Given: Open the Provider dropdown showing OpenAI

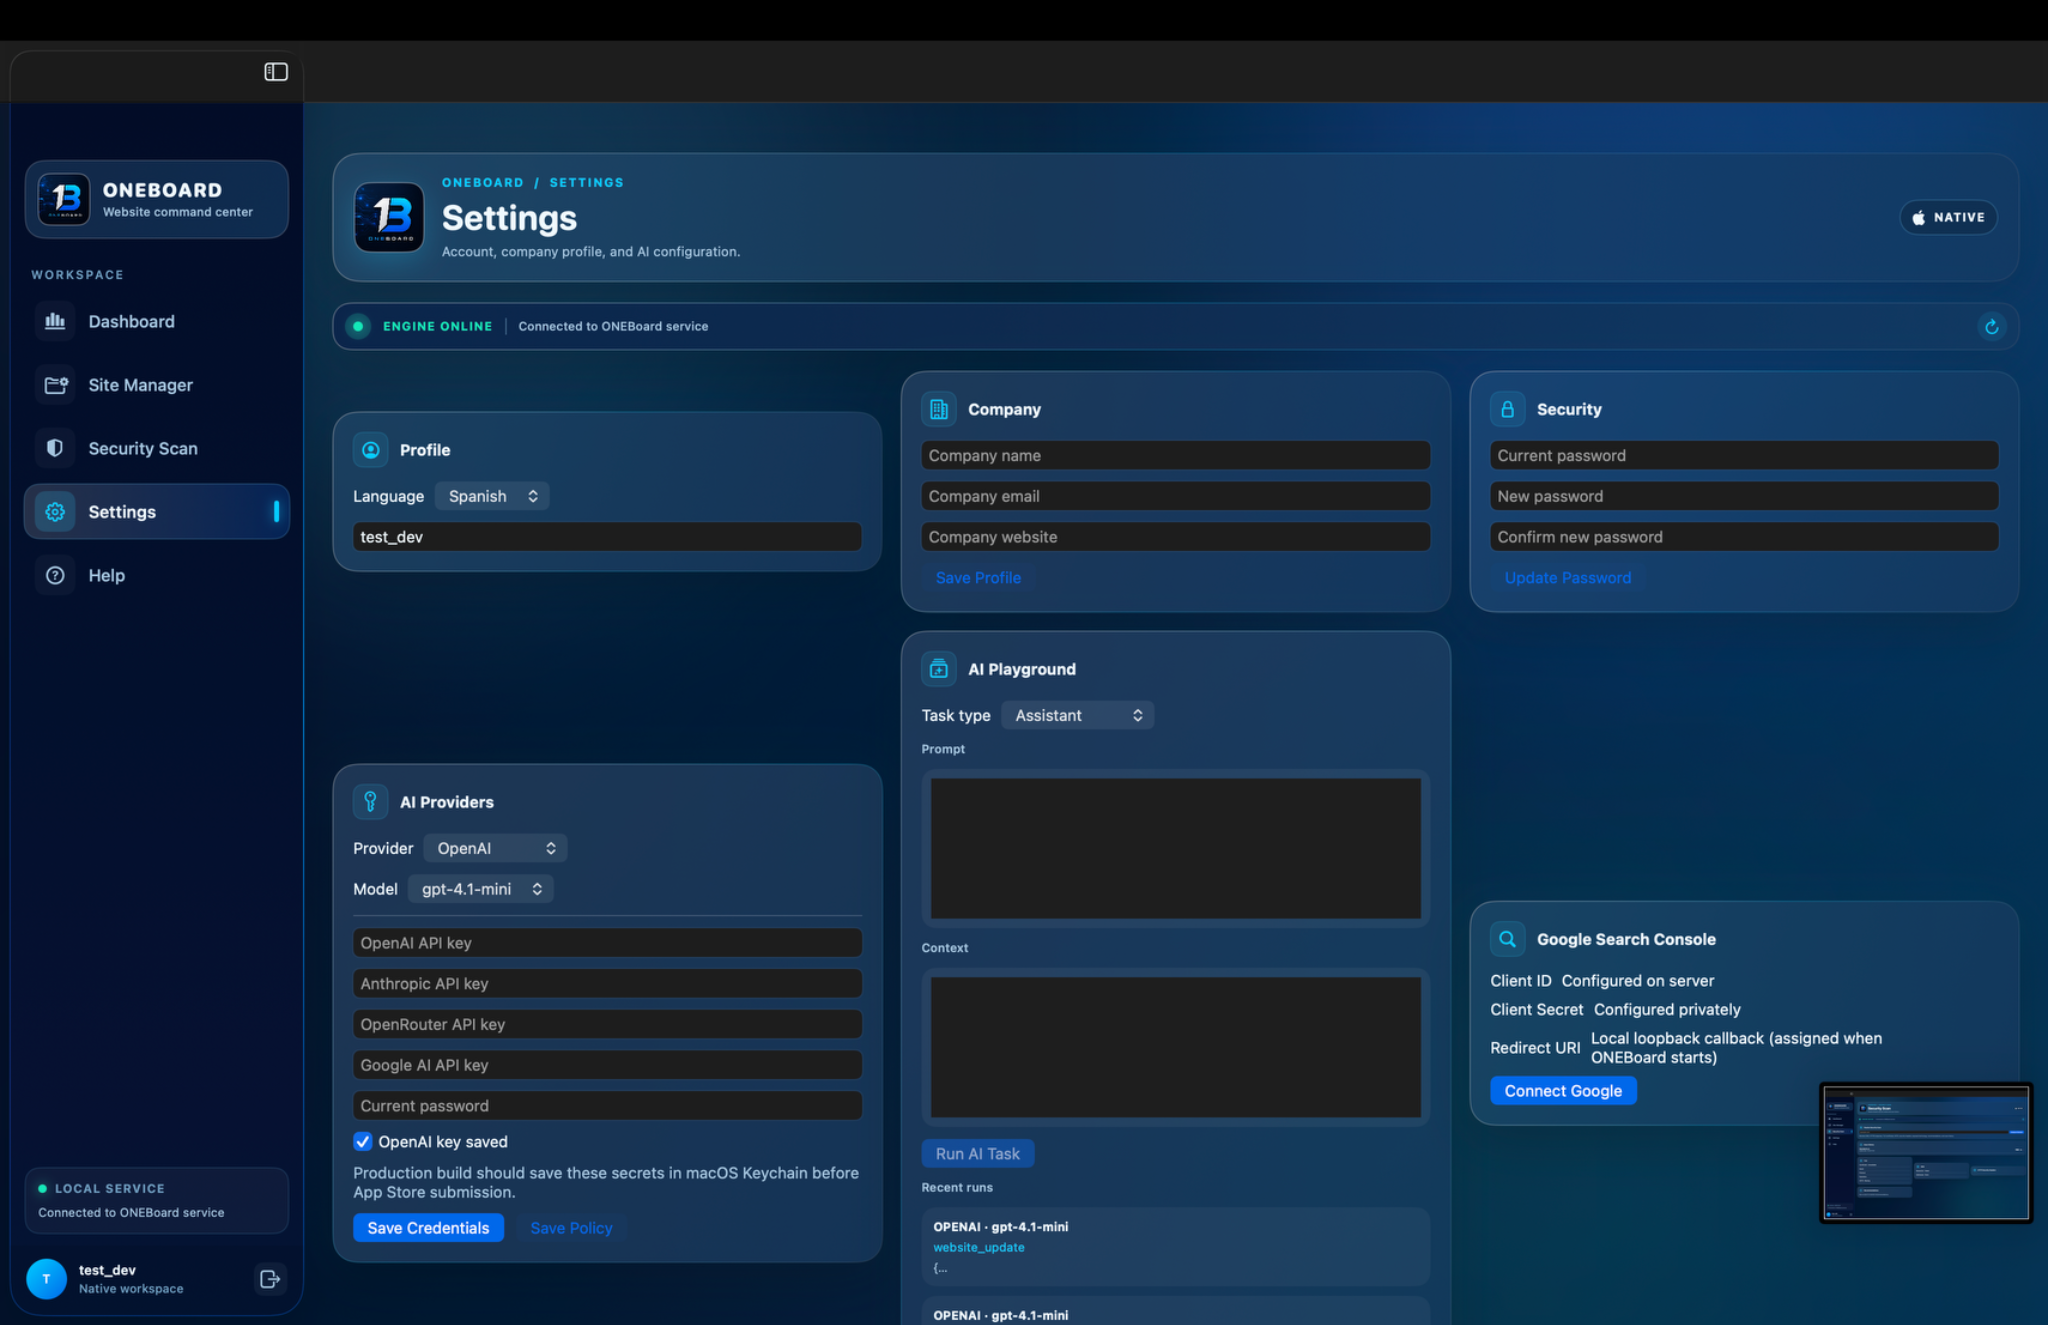Looking at the screenshot, I should (x=495, y=848).
